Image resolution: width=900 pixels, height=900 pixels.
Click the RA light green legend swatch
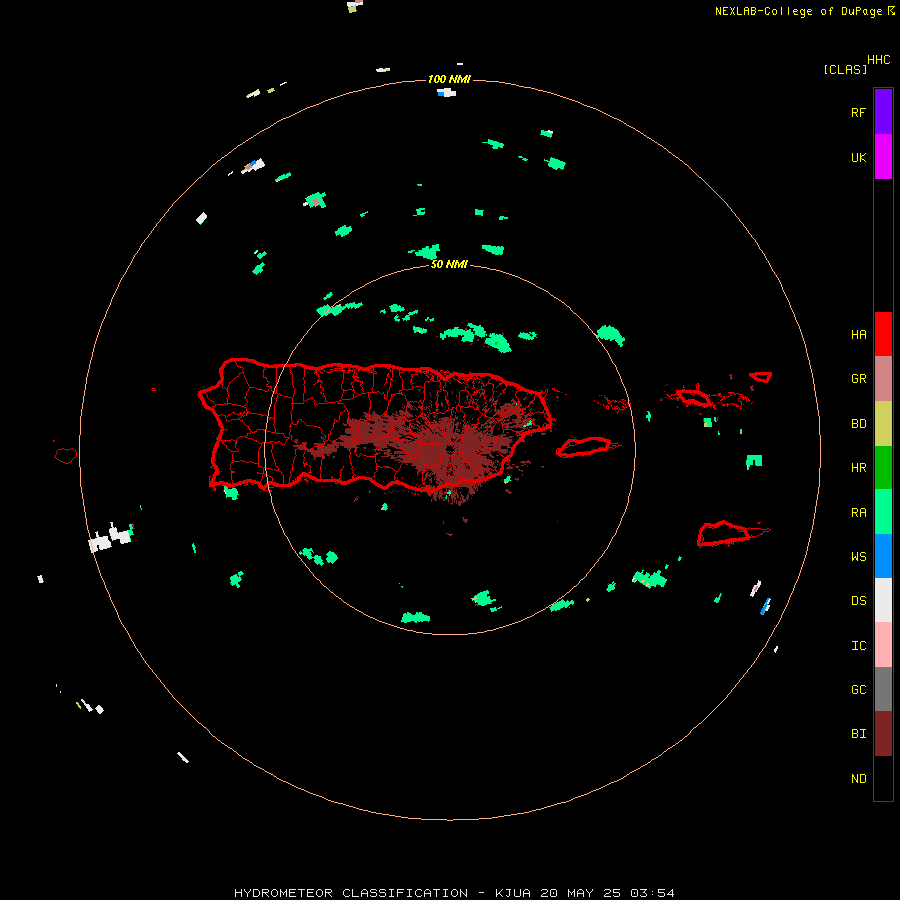pos(883,512)
